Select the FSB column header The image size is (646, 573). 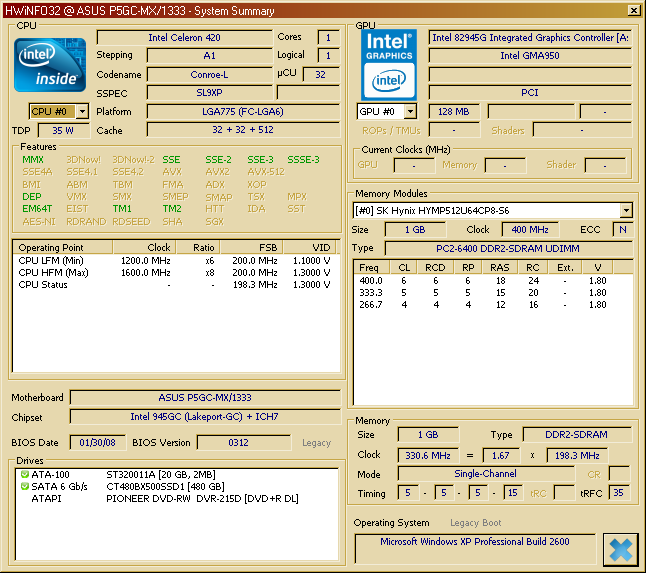(251, 248)
